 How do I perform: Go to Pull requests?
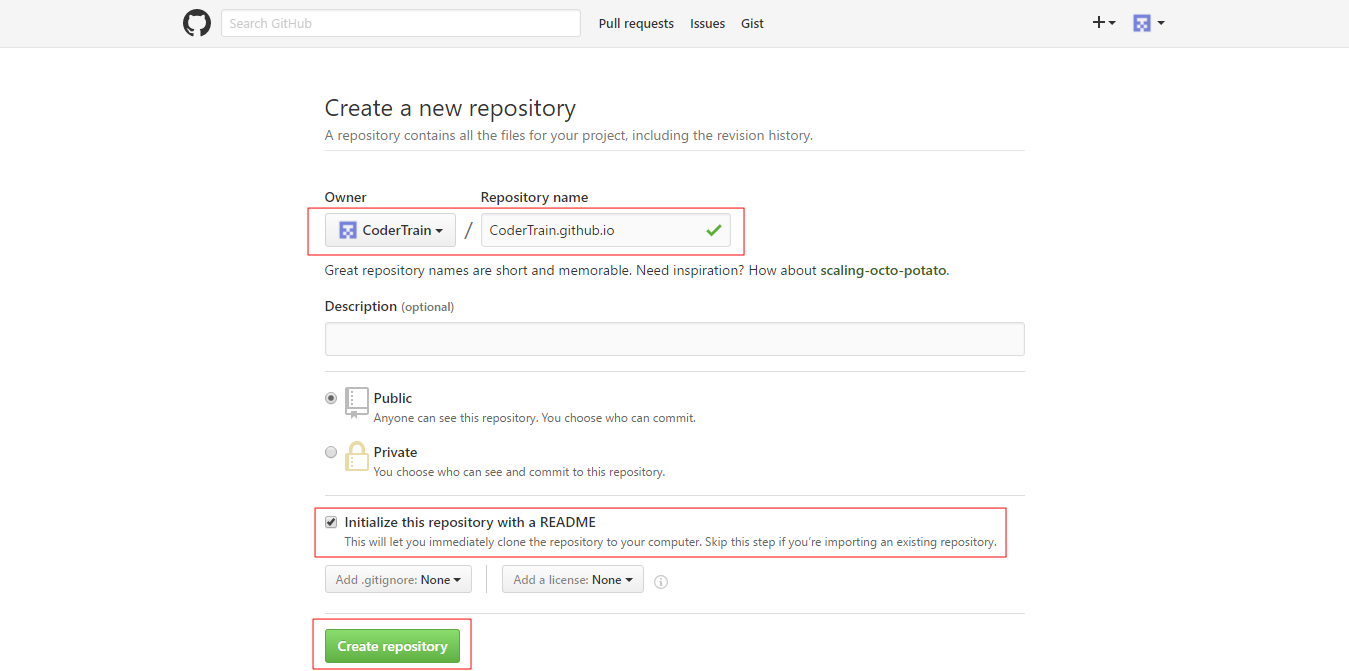pyautogui.click(x=636, y=23)
